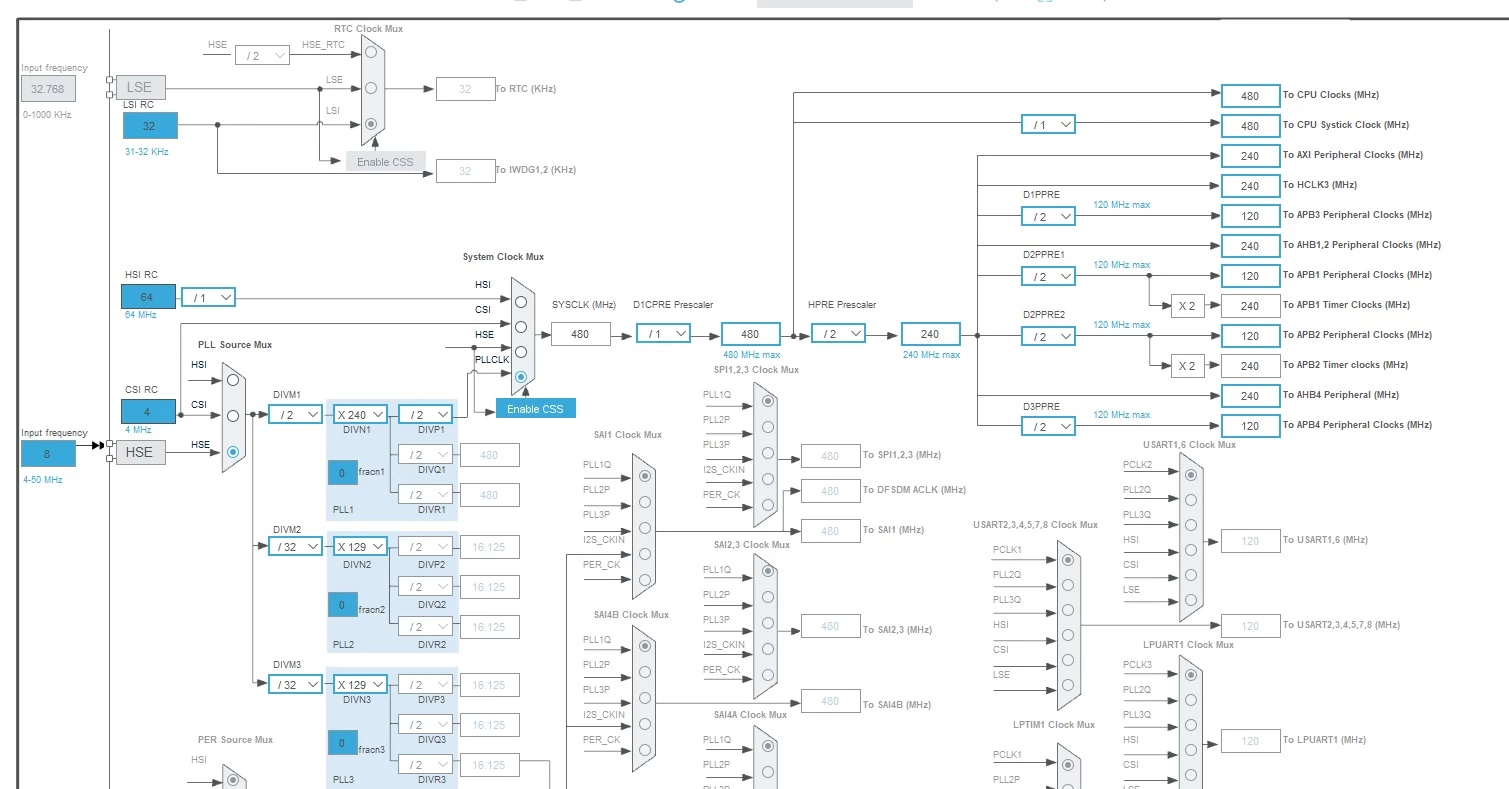This screenshot has width=1509, height=789.
Task: Open the HPRE Prescaler dropdown
Action: pyautogui.click(x=838, y=334)
